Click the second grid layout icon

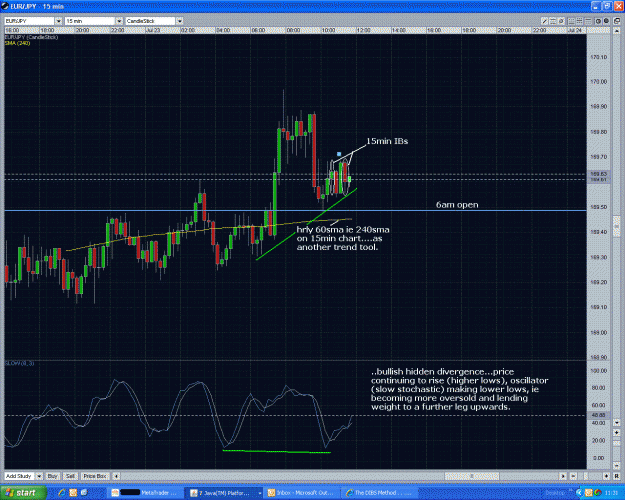(x=580, y=21)
